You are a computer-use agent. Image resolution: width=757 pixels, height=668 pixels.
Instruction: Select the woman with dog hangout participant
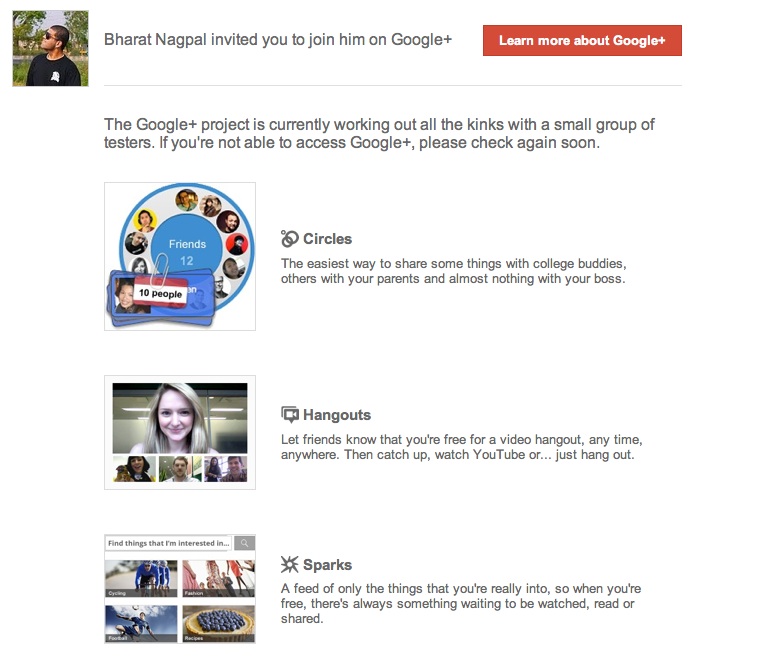[134, 469]
